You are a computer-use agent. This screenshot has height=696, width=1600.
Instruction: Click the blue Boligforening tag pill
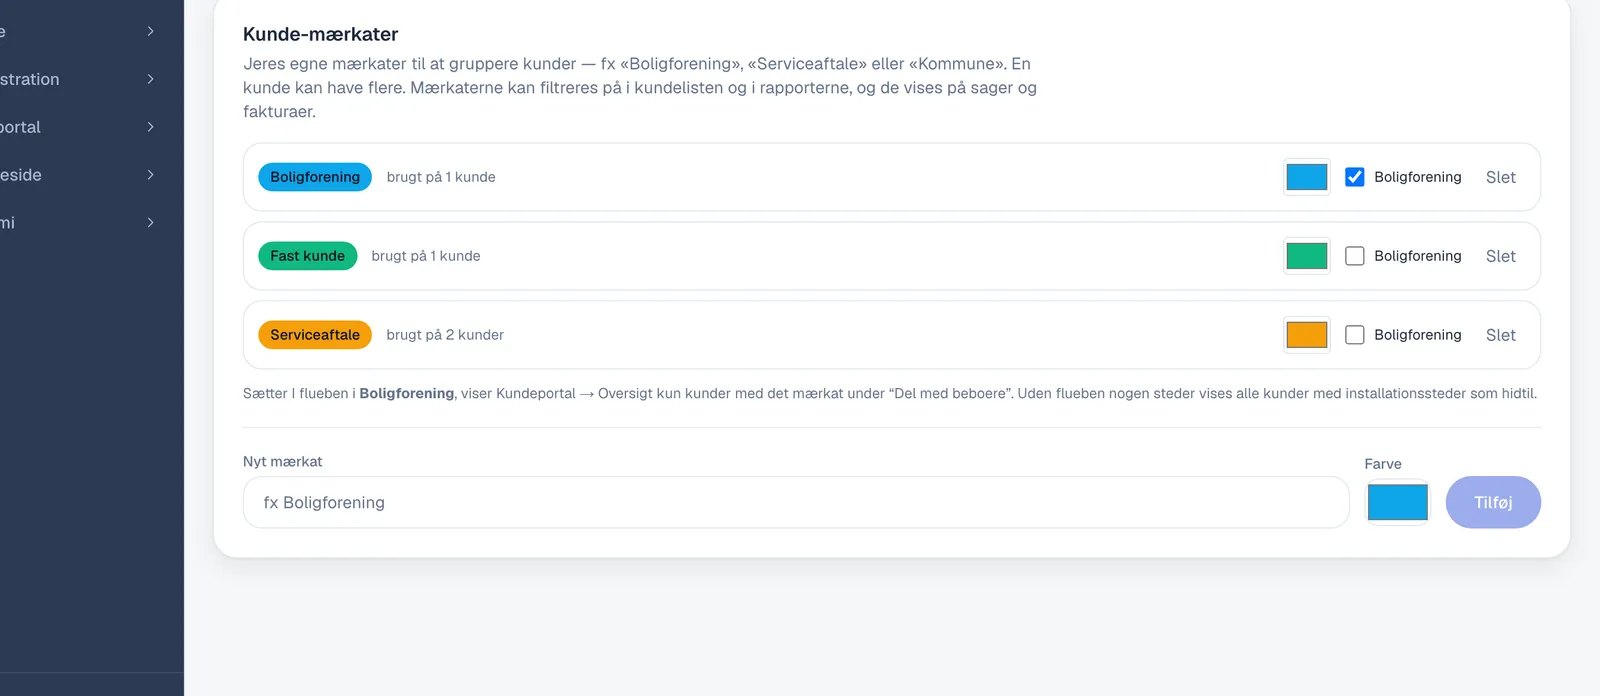point(315,177)
